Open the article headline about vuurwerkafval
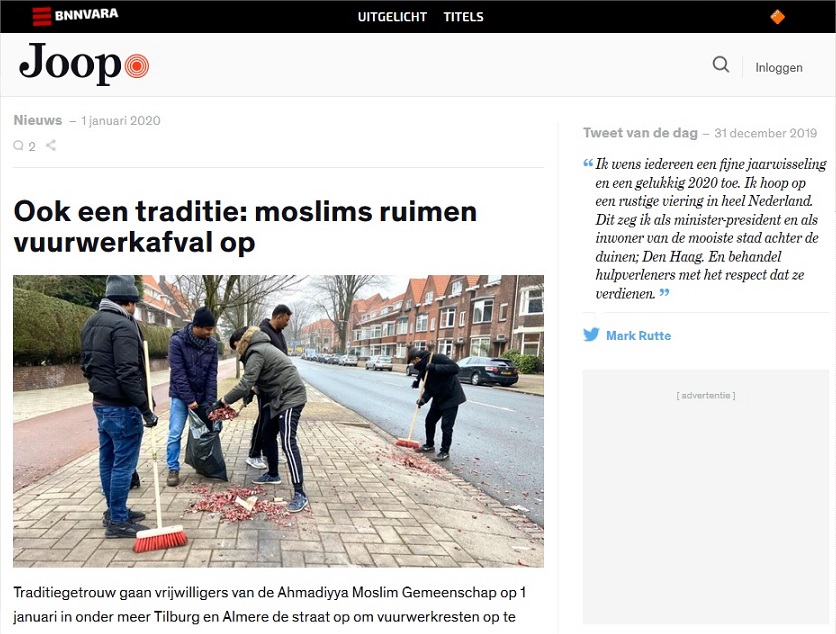836x634 pixels. tap(245, 227)
